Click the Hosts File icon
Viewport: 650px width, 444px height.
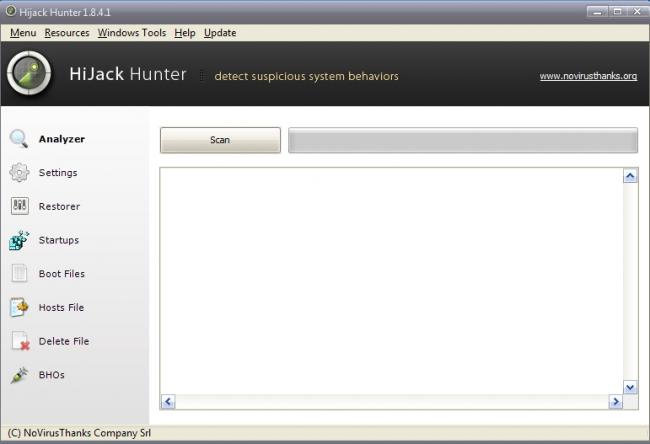pos(19,308)
